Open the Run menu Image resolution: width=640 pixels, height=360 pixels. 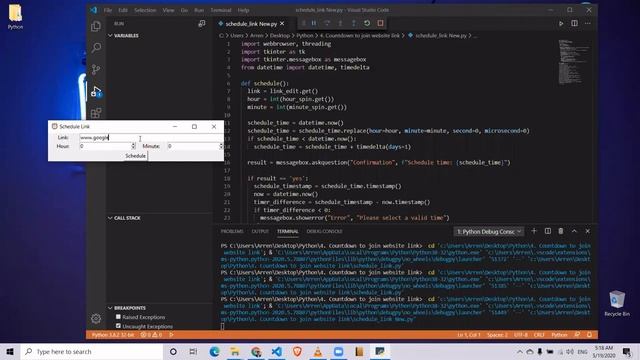pyautogui.click(x=199, y=10)
